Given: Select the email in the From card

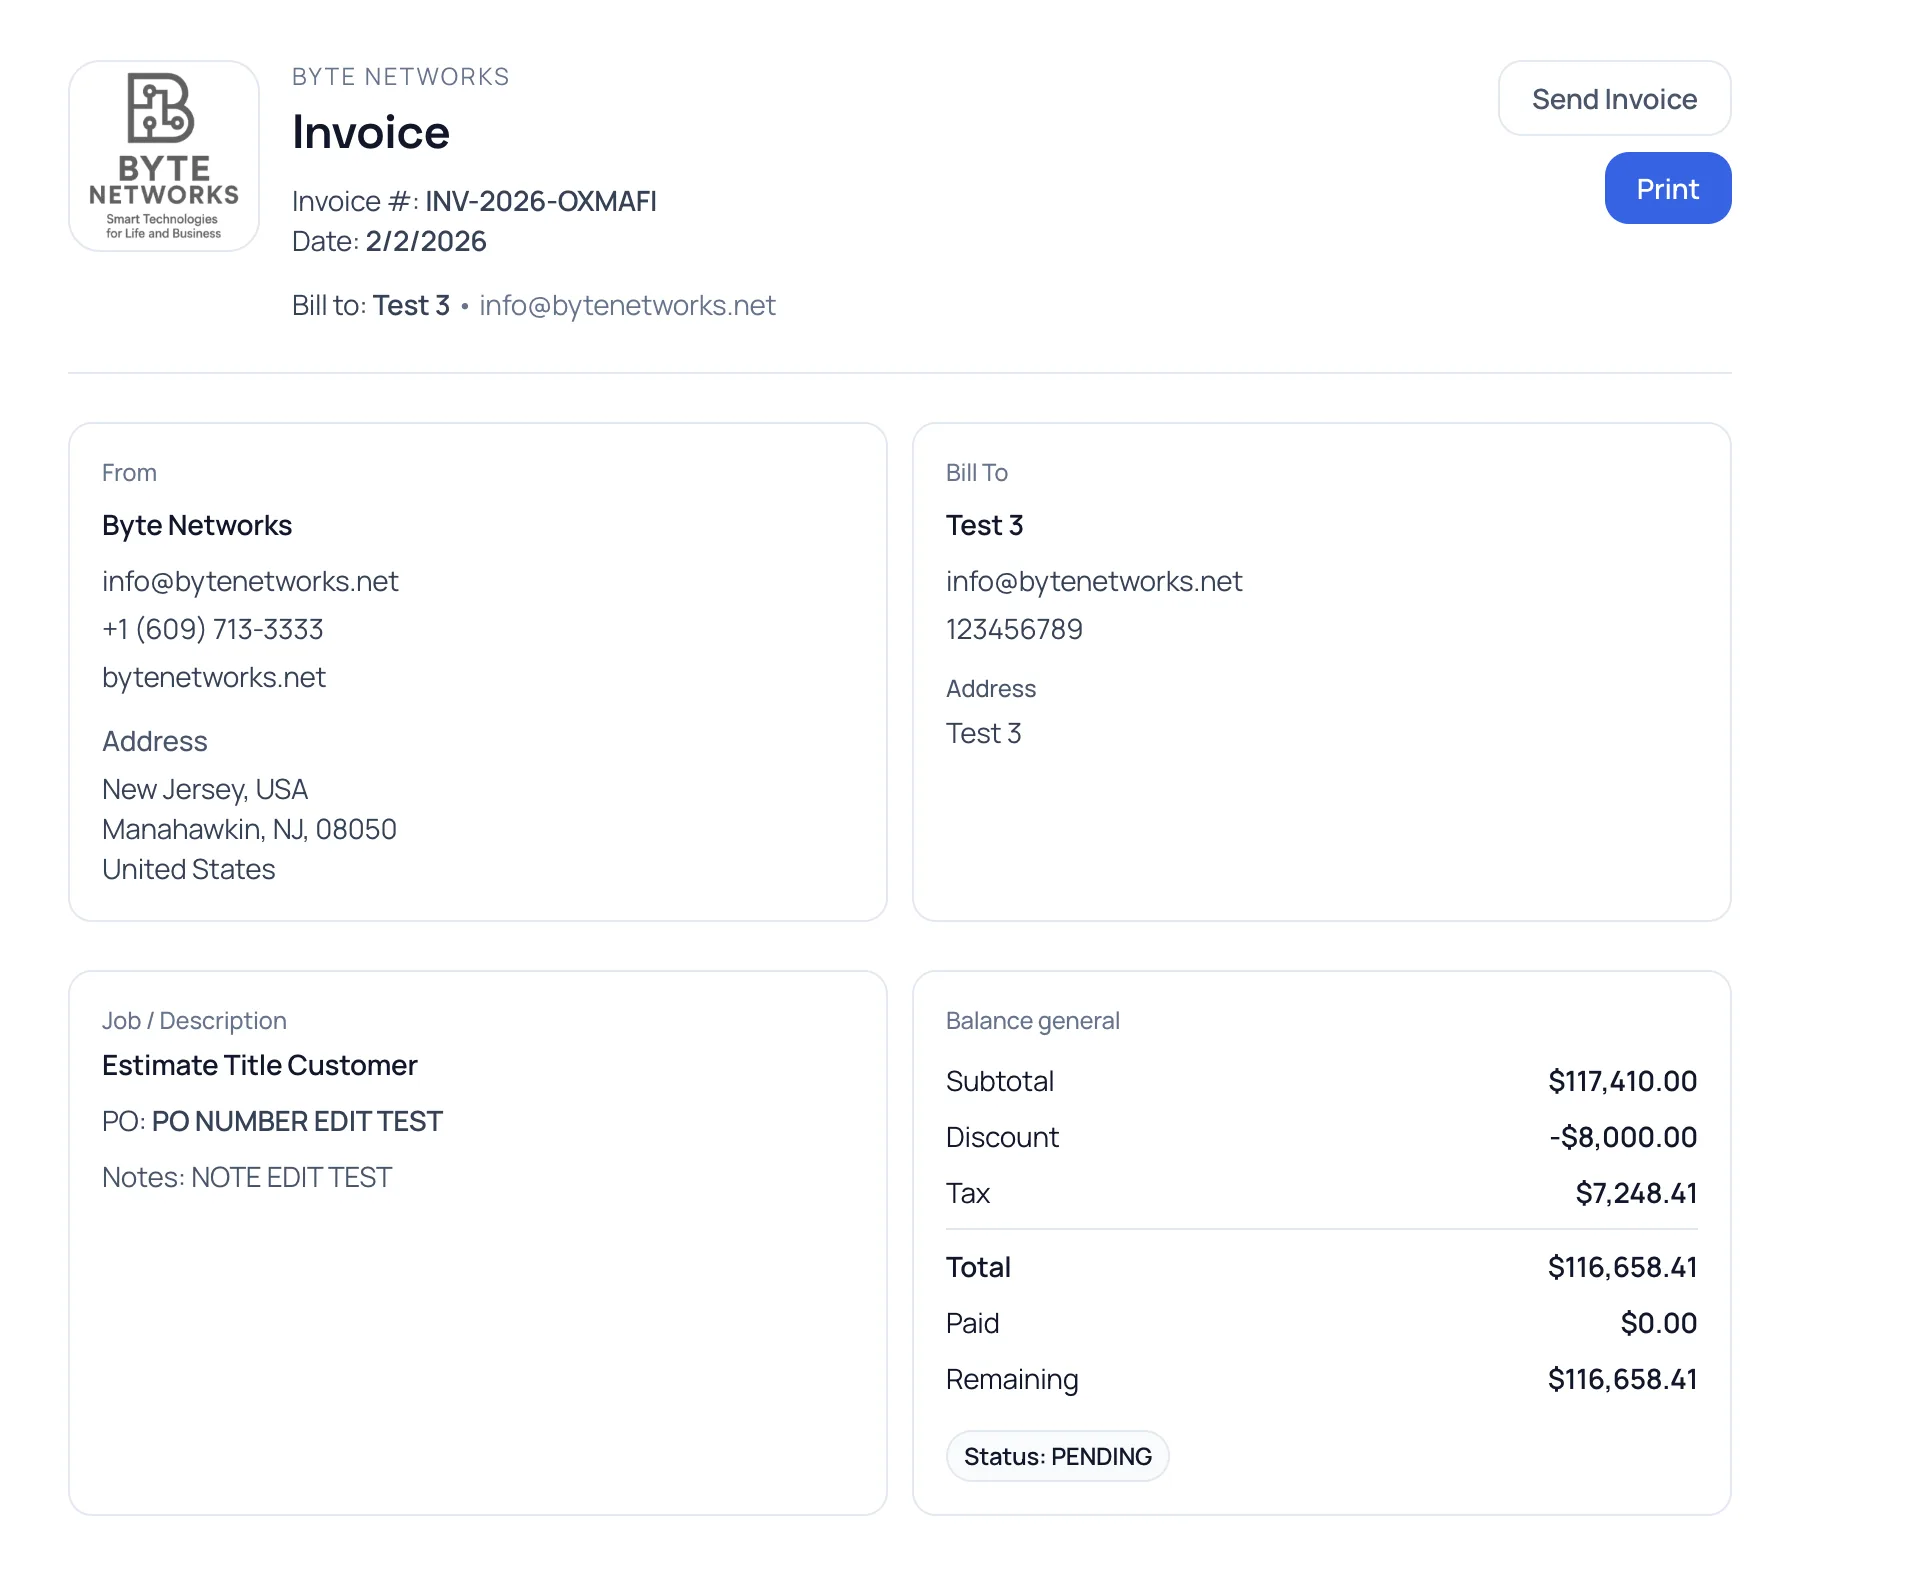Looking at the screenshot, I should tap(249, 581).
